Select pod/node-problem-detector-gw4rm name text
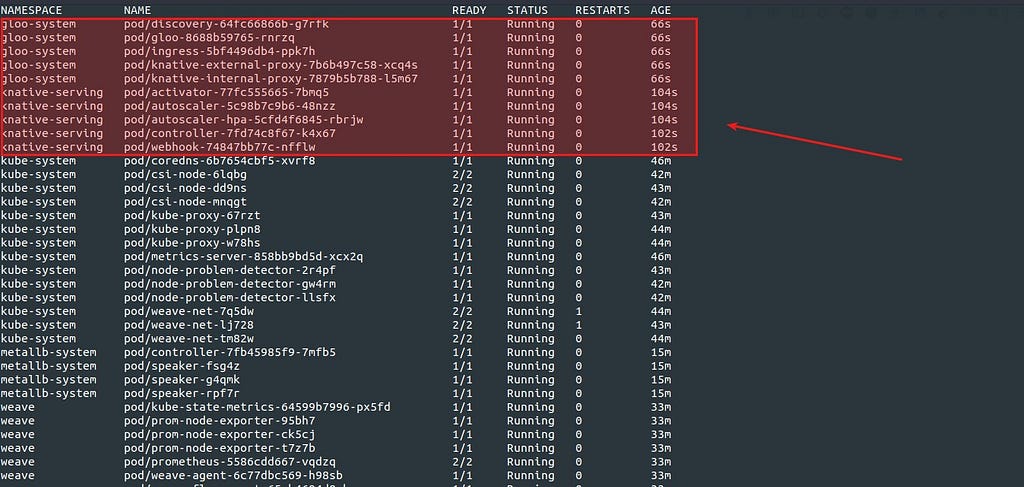 click(x=230, y=285)
